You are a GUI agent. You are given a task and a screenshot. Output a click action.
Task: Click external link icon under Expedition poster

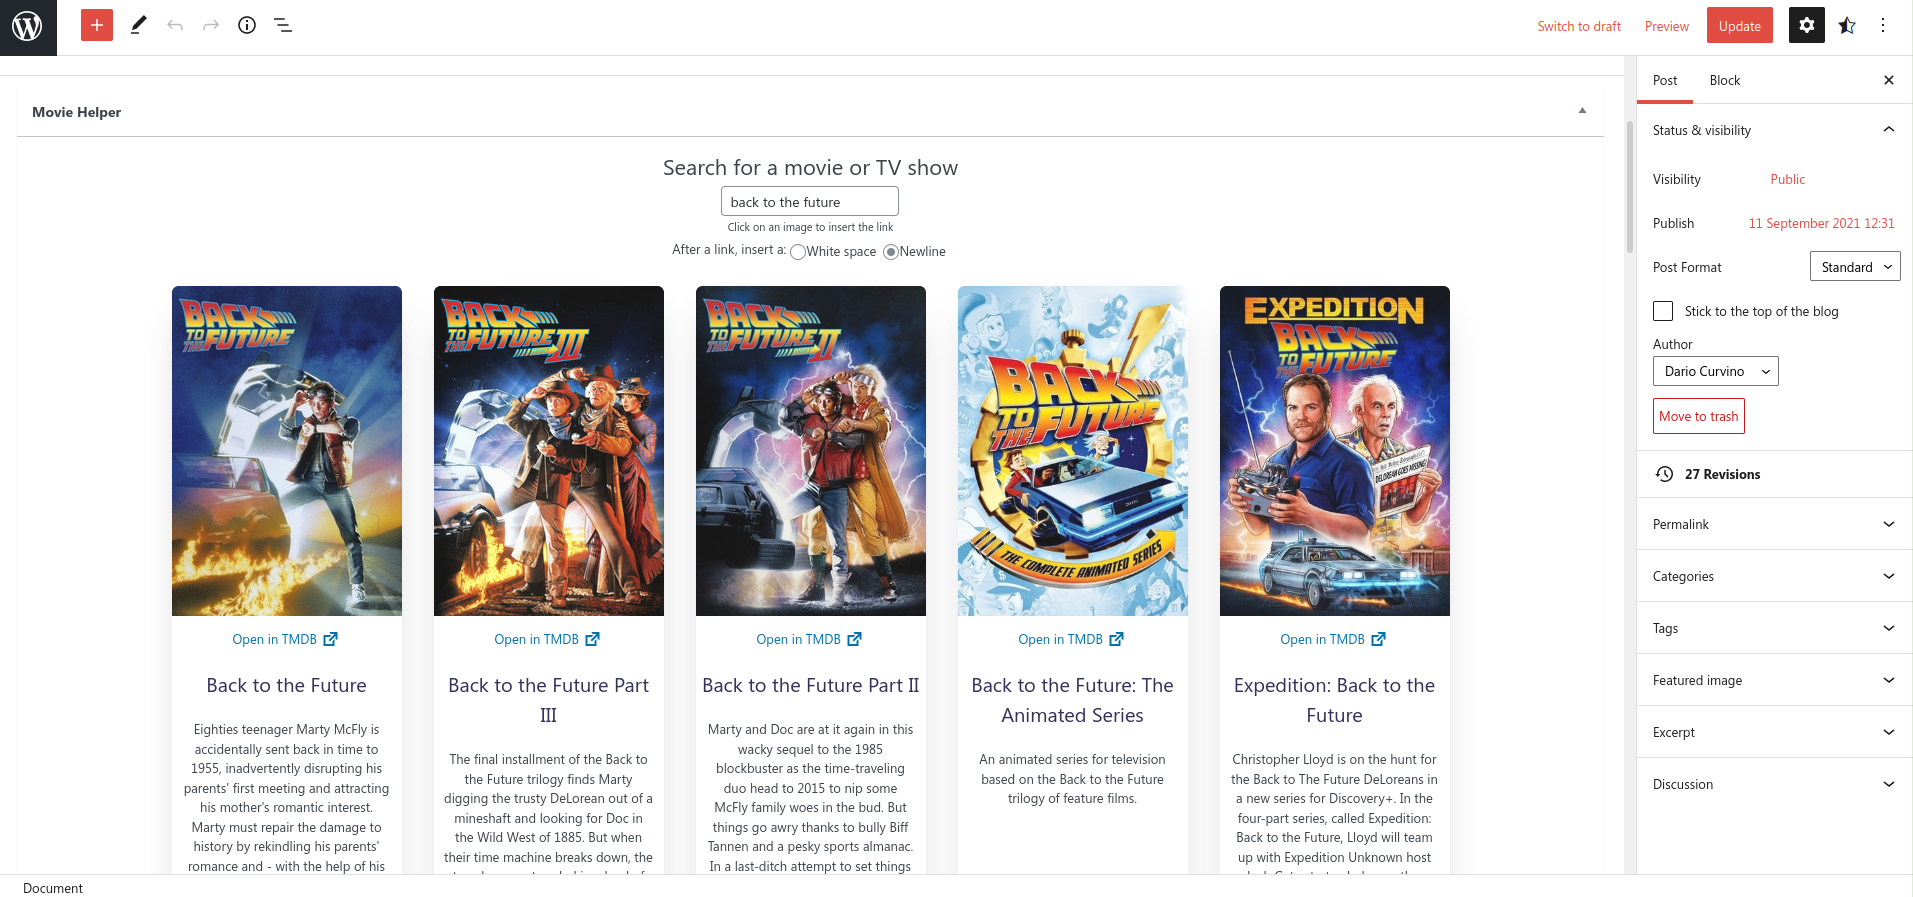click(x=1378, y=639)
